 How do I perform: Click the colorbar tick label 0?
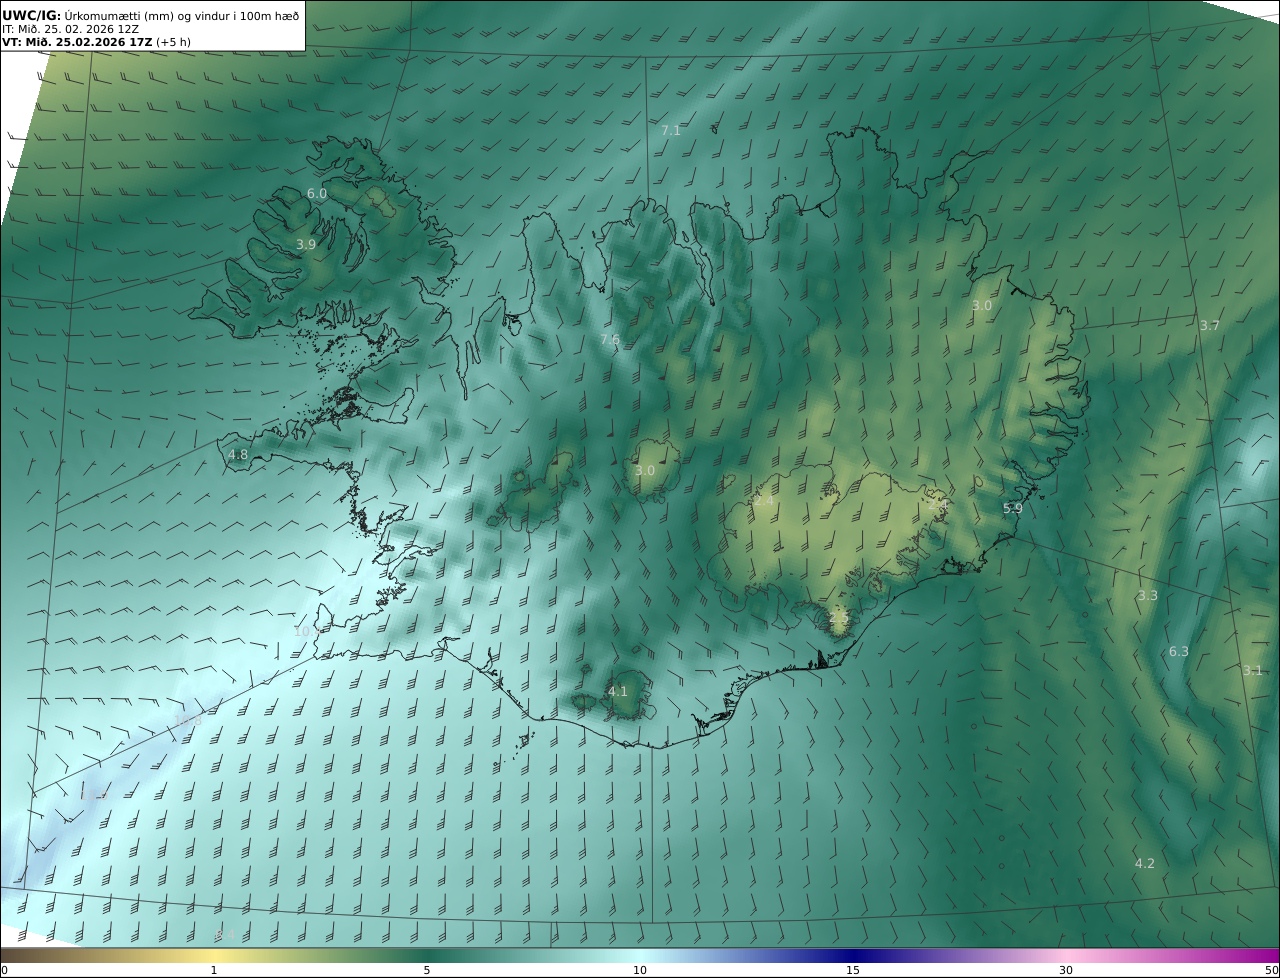[4, 970]
